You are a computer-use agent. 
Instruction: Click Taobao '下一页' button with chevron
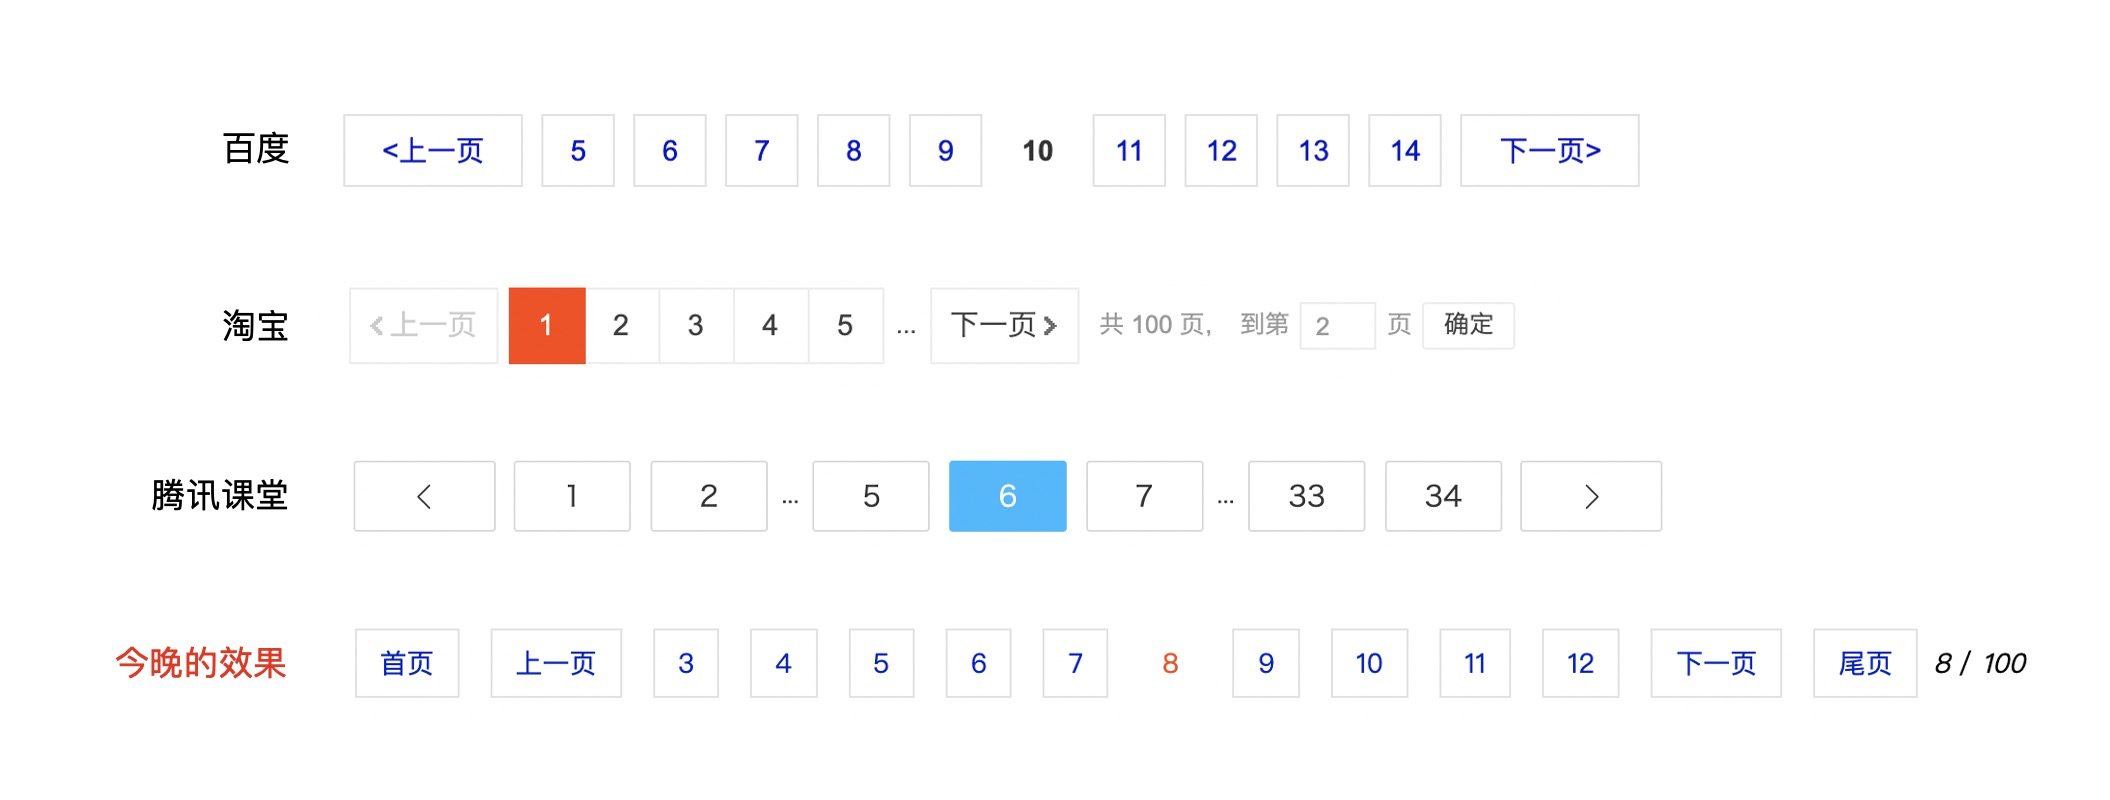[1005, 326]
